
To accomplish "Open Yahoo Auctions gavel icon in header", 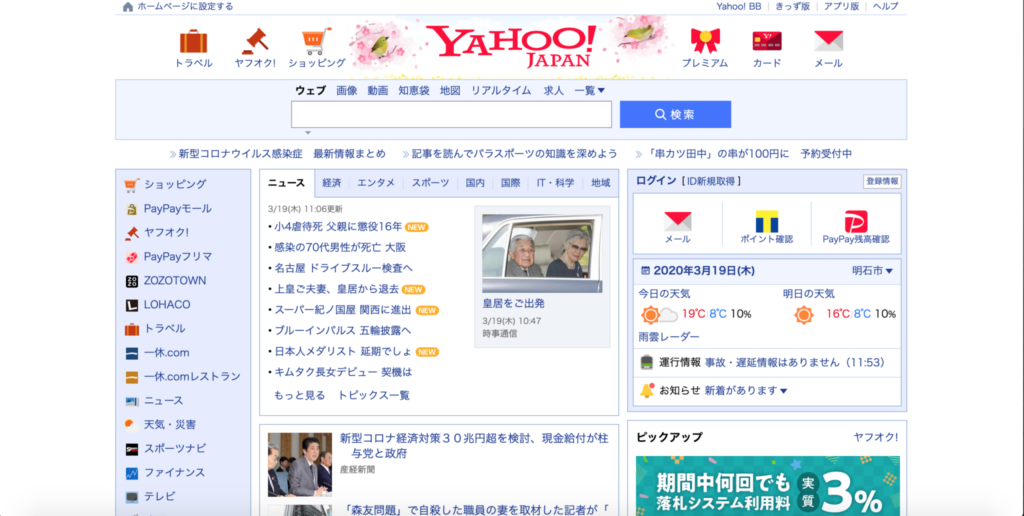I will (x=255, y=41).
